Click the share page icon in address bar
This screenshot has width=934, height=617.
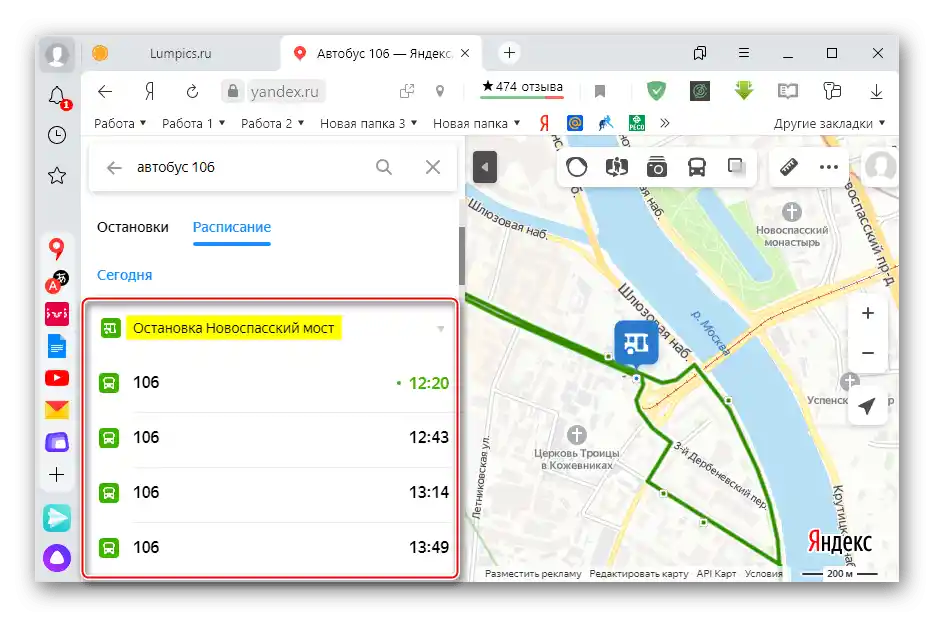[407, 91]
